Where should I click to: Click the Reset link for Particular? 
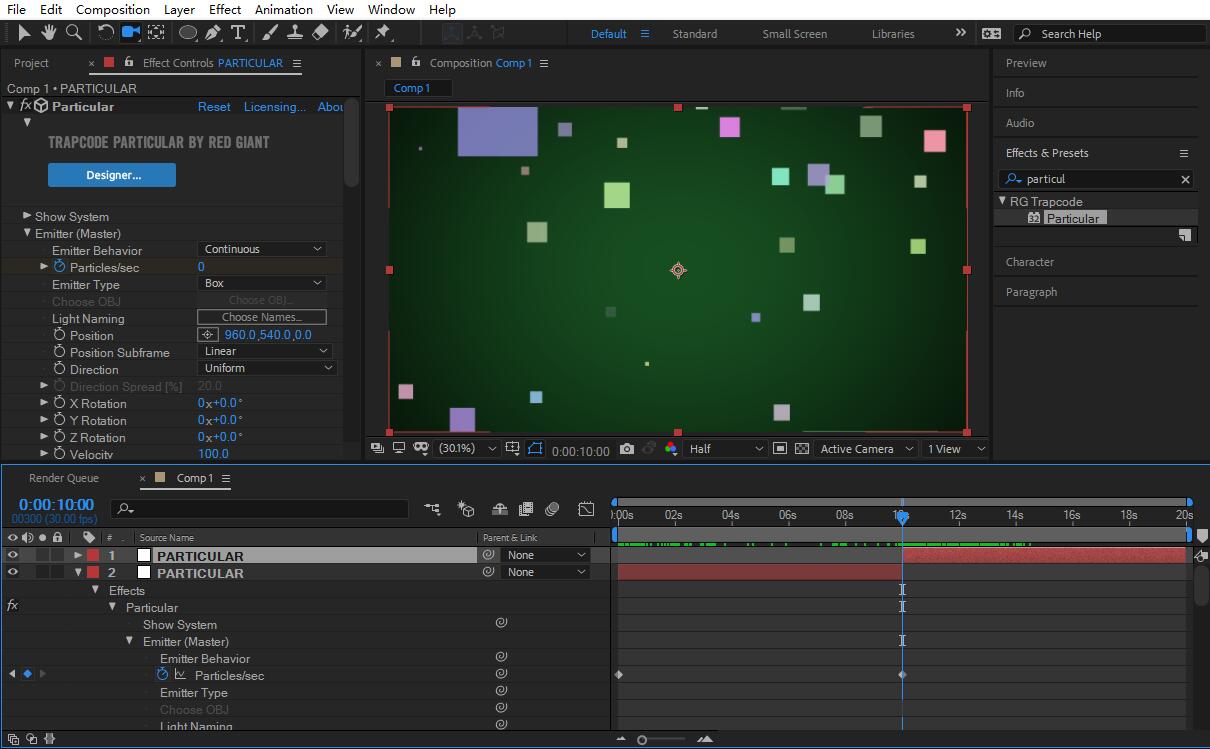coord(214,106)
